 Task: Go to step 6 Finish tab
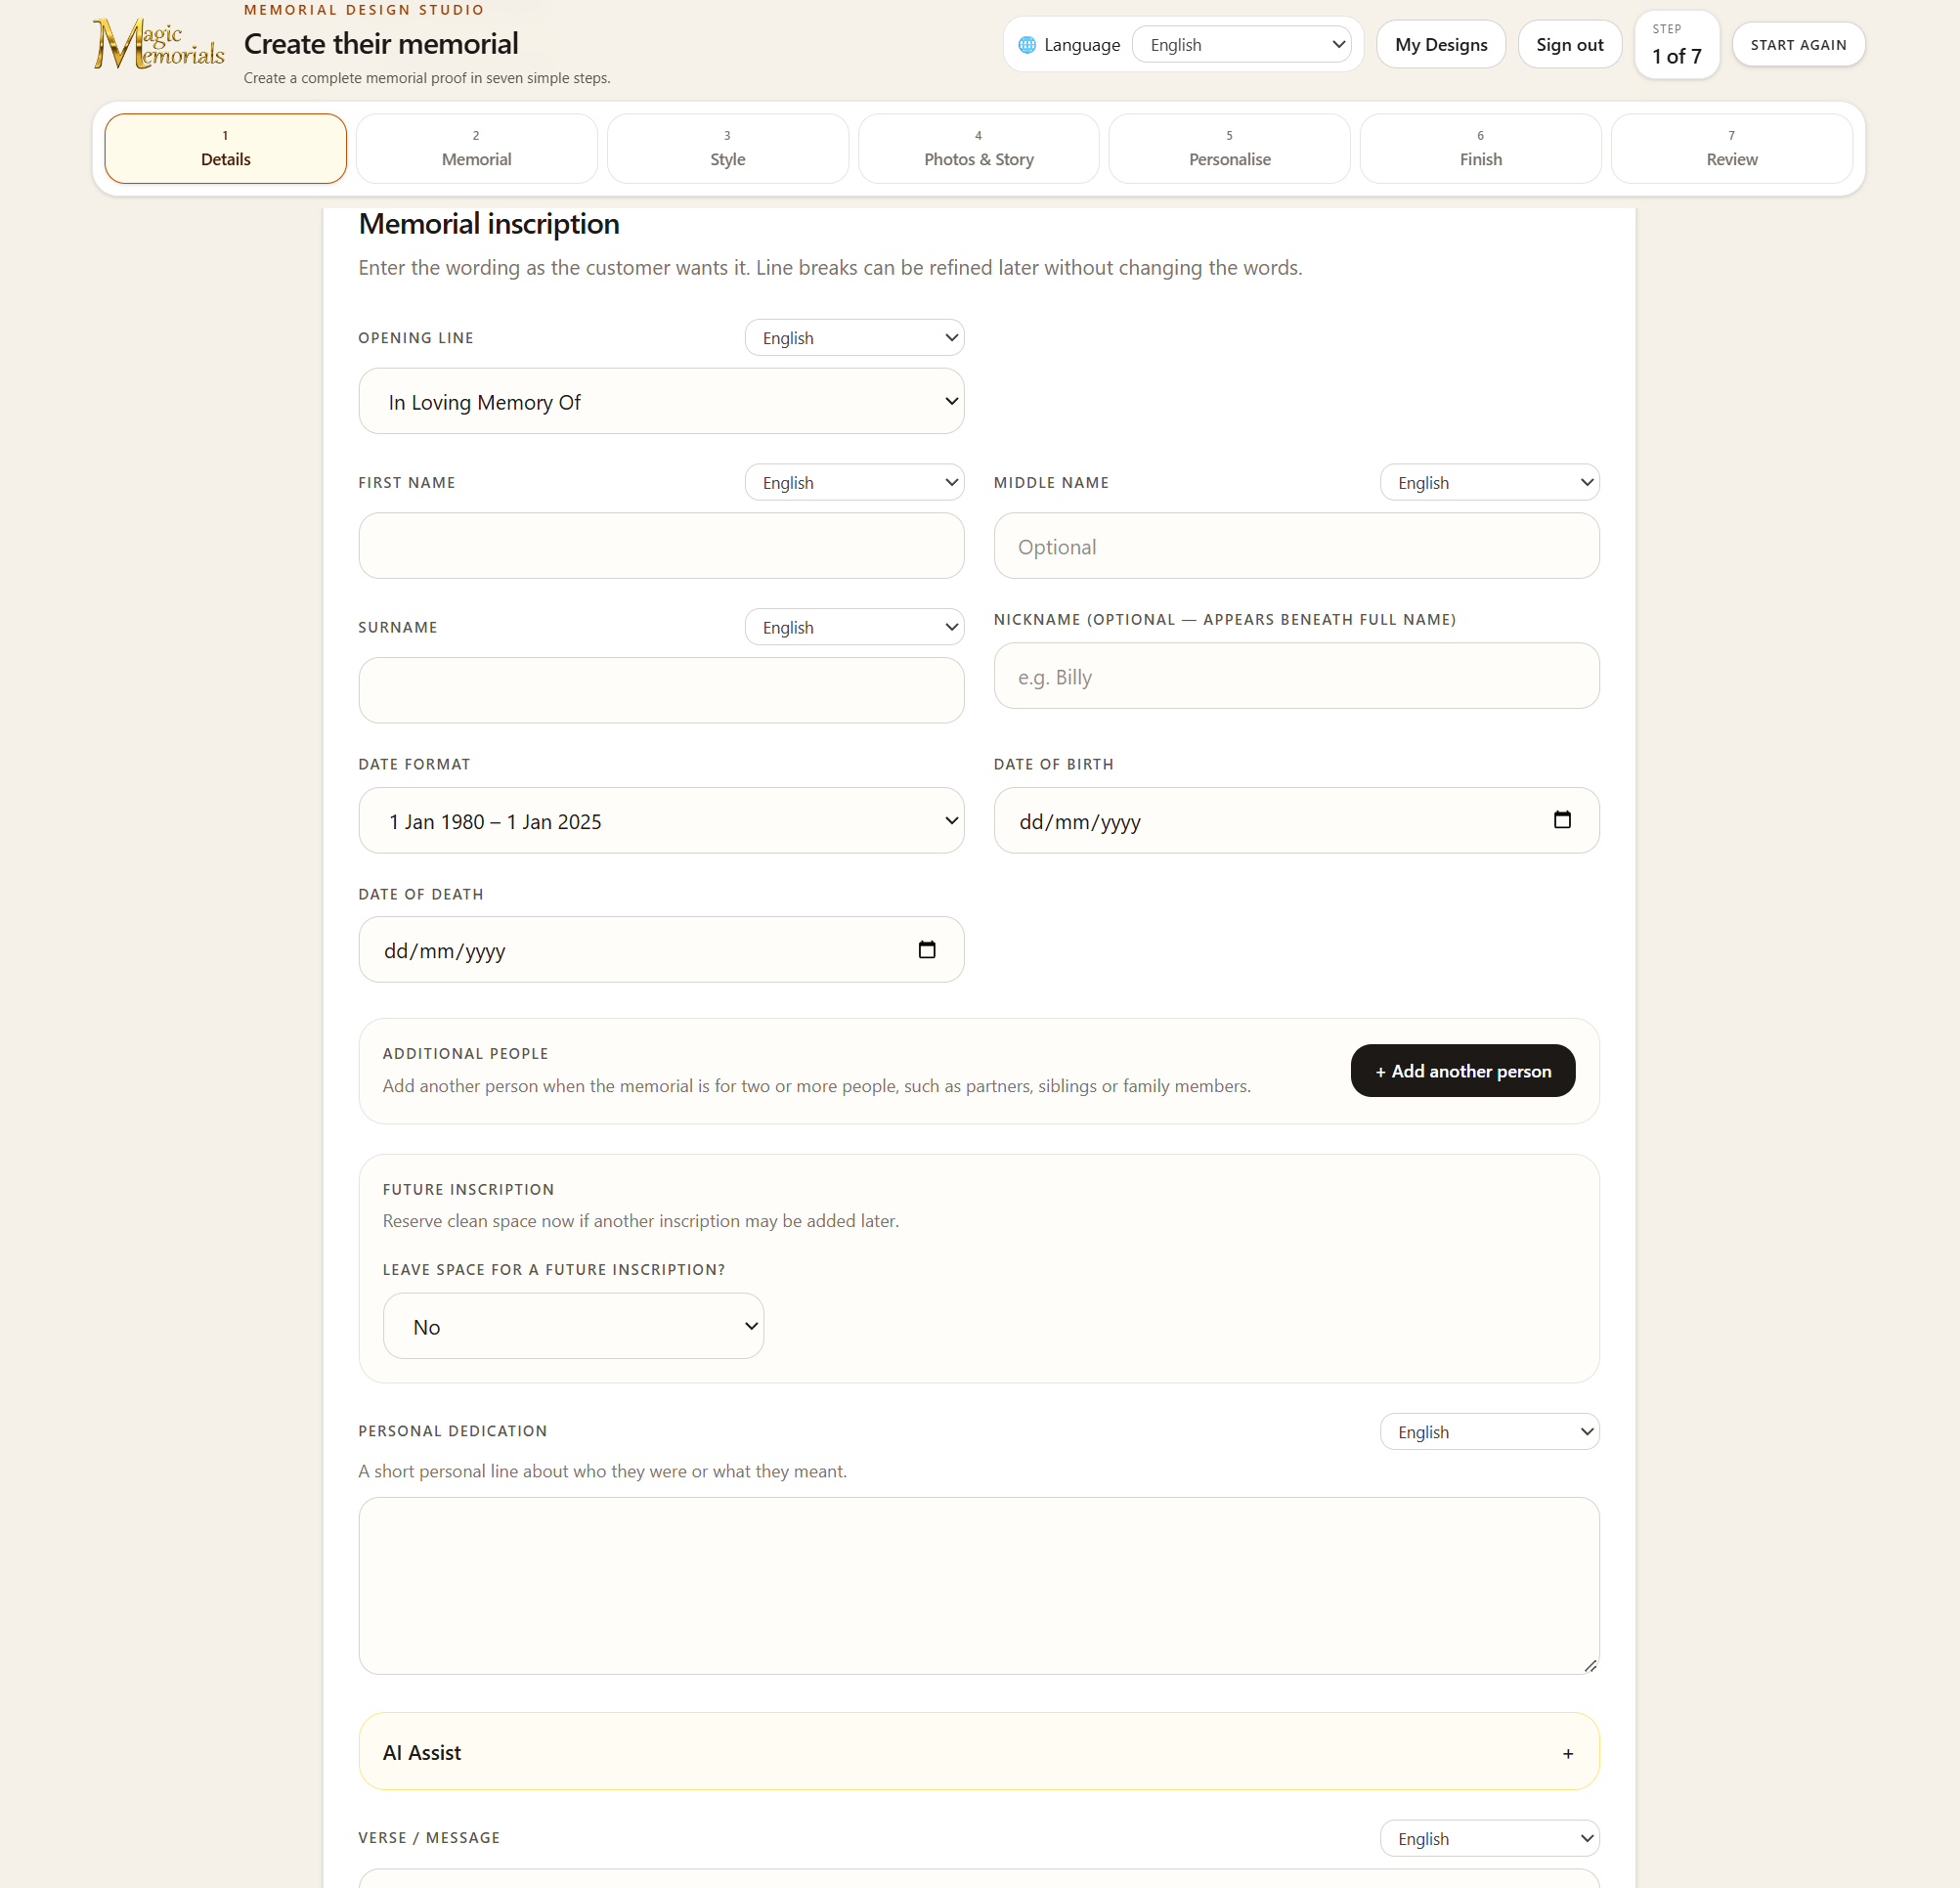click(1480, 148)
